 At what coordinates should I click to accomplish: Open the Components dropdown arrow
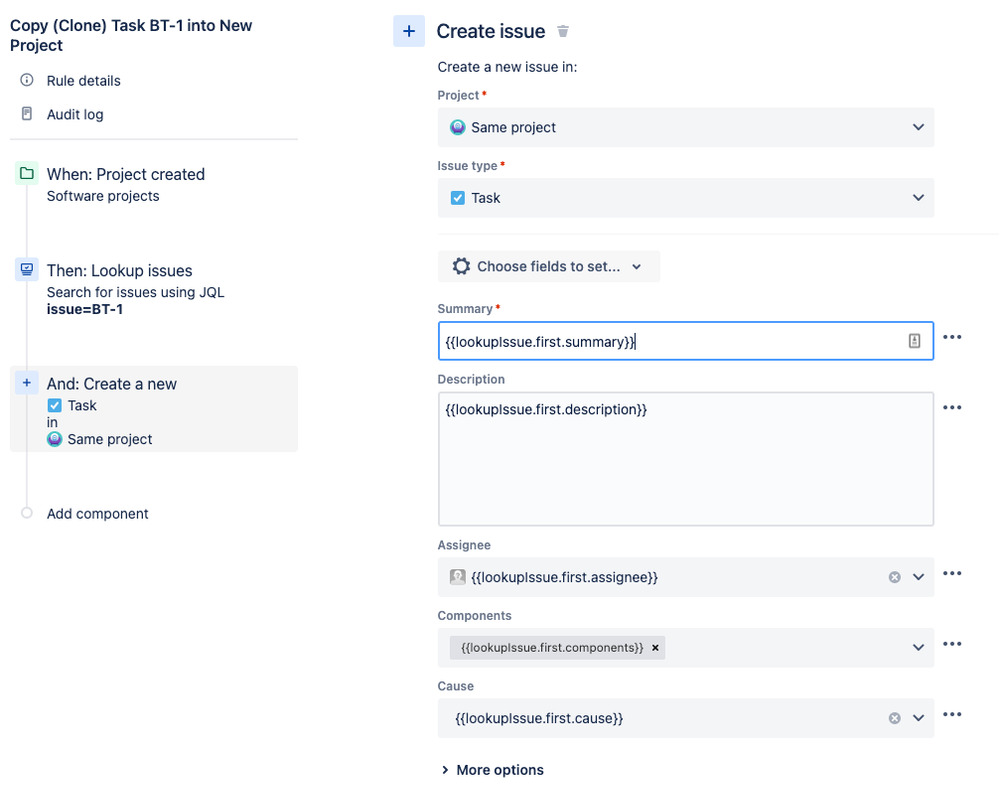(x=918, y=648)
